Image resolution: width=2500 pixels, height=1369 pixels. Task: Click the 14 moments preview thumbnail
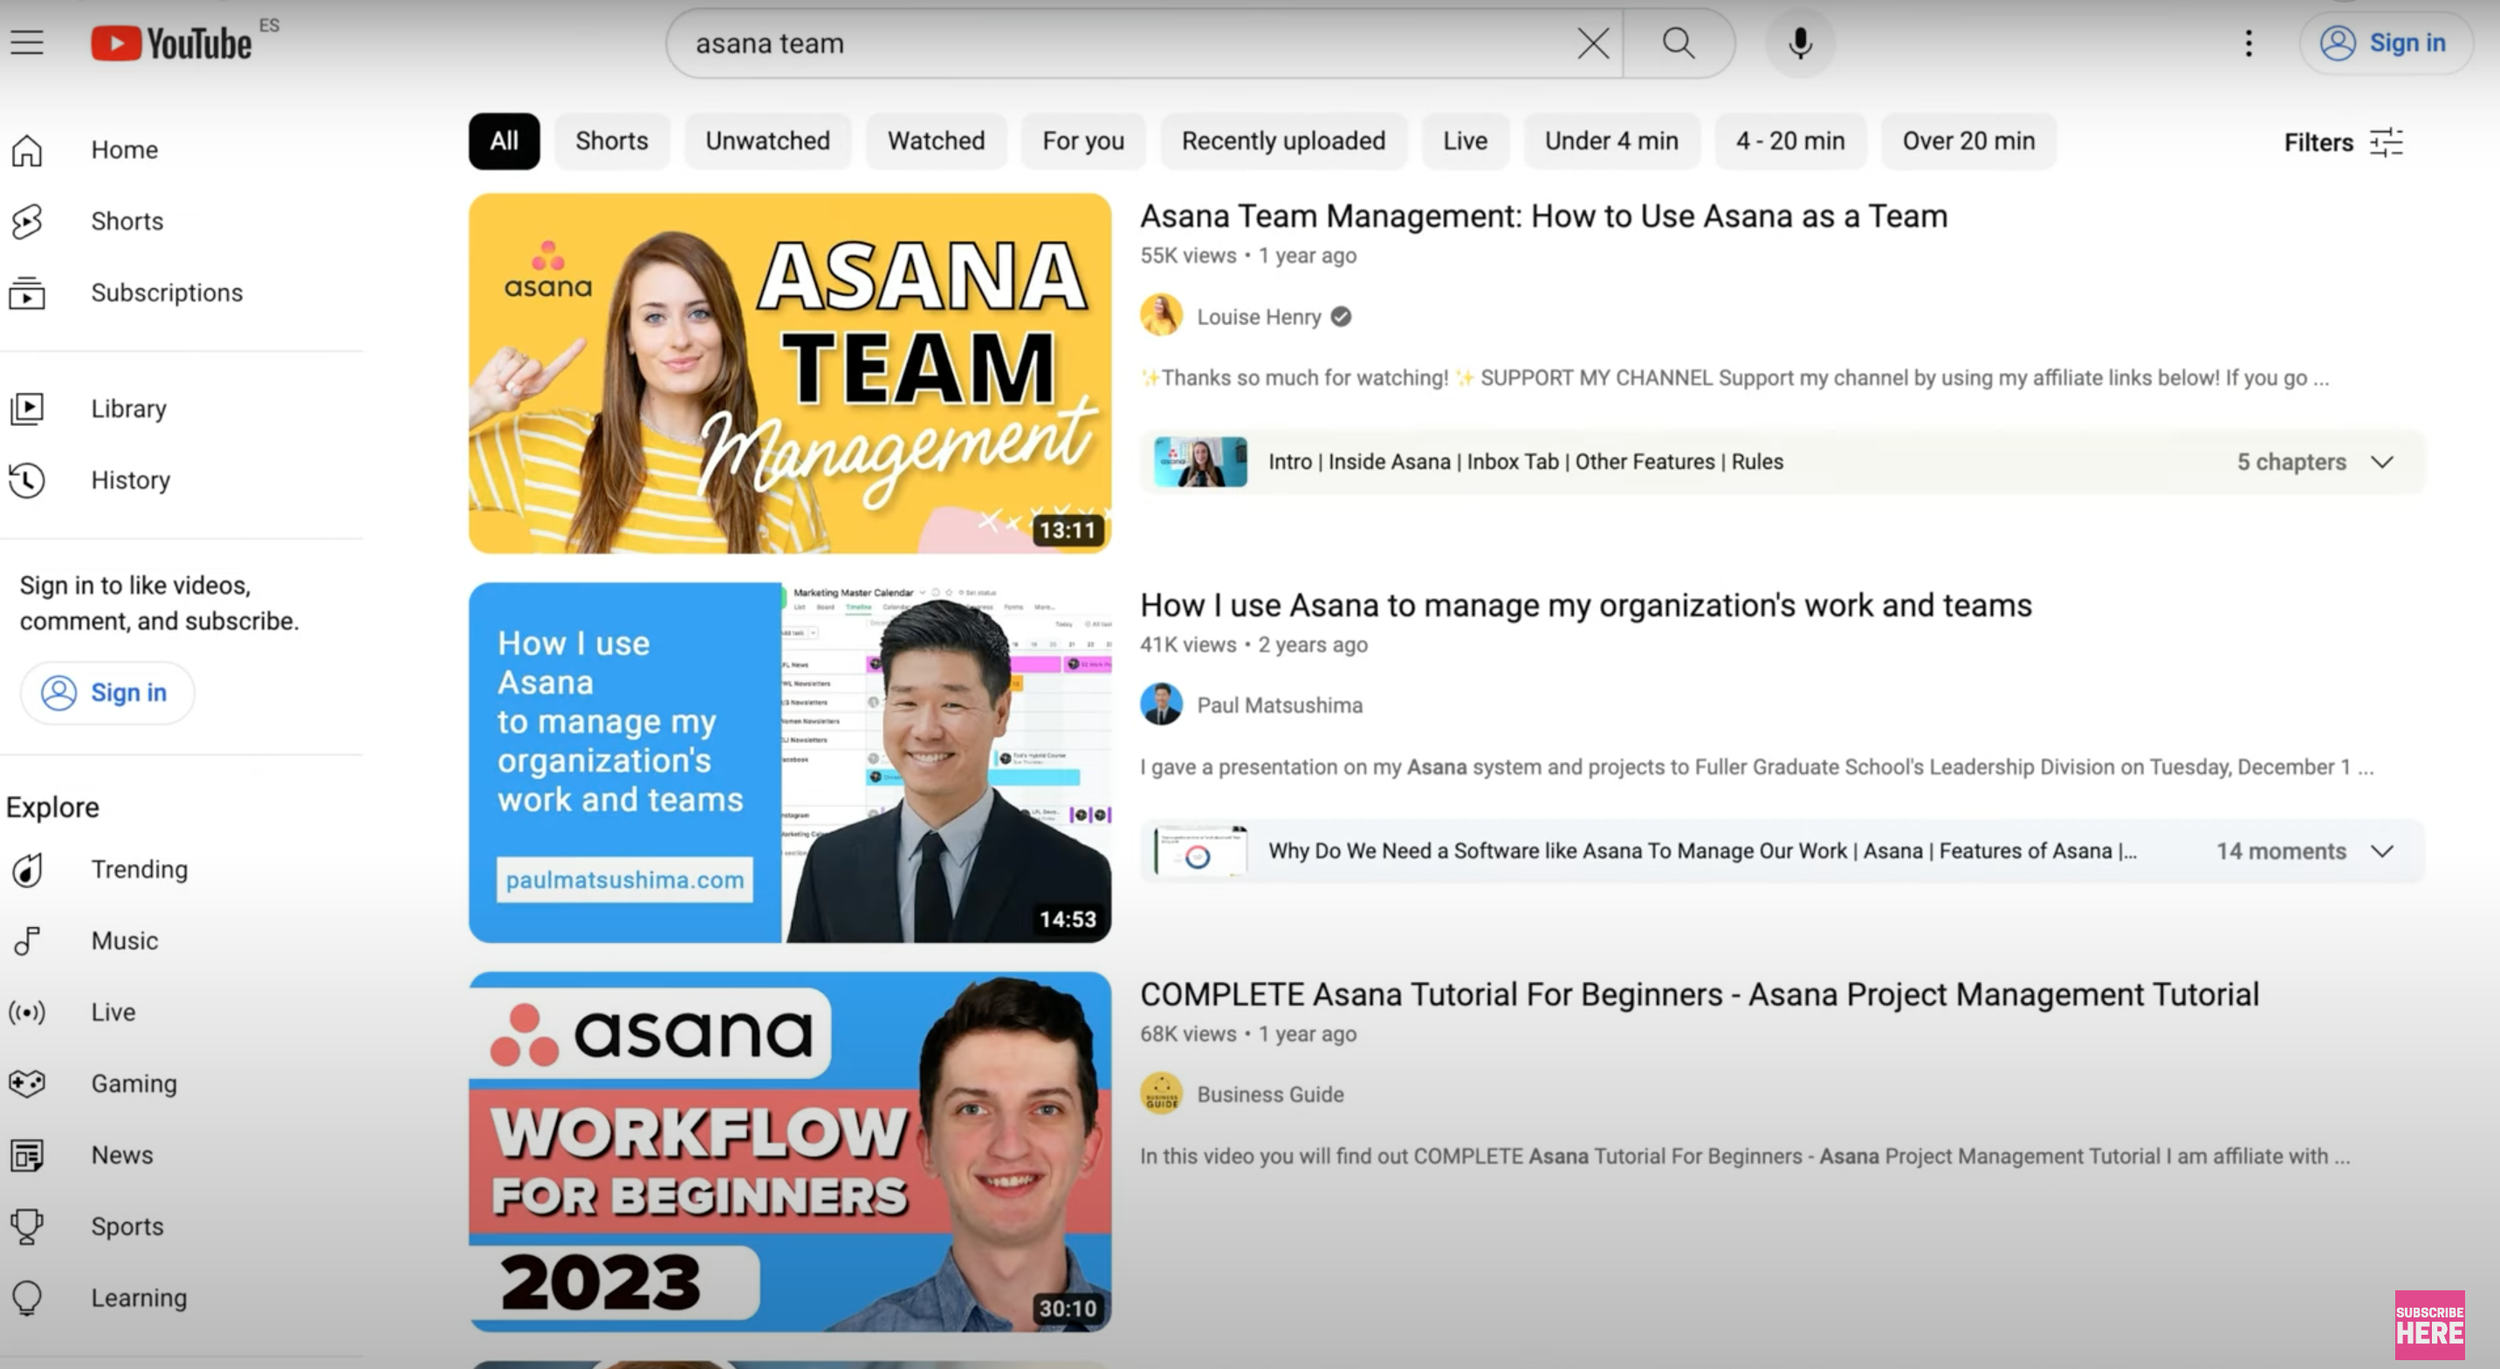(x=1200, y=851)
